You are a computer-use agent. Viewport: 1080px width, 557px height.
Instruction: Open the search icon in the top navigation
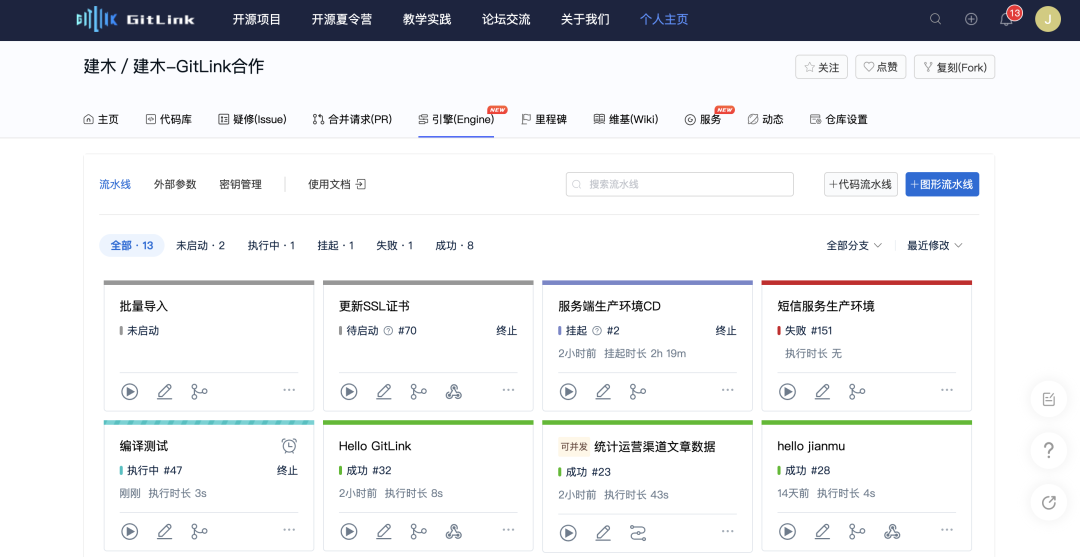click(x=935, y=19)
